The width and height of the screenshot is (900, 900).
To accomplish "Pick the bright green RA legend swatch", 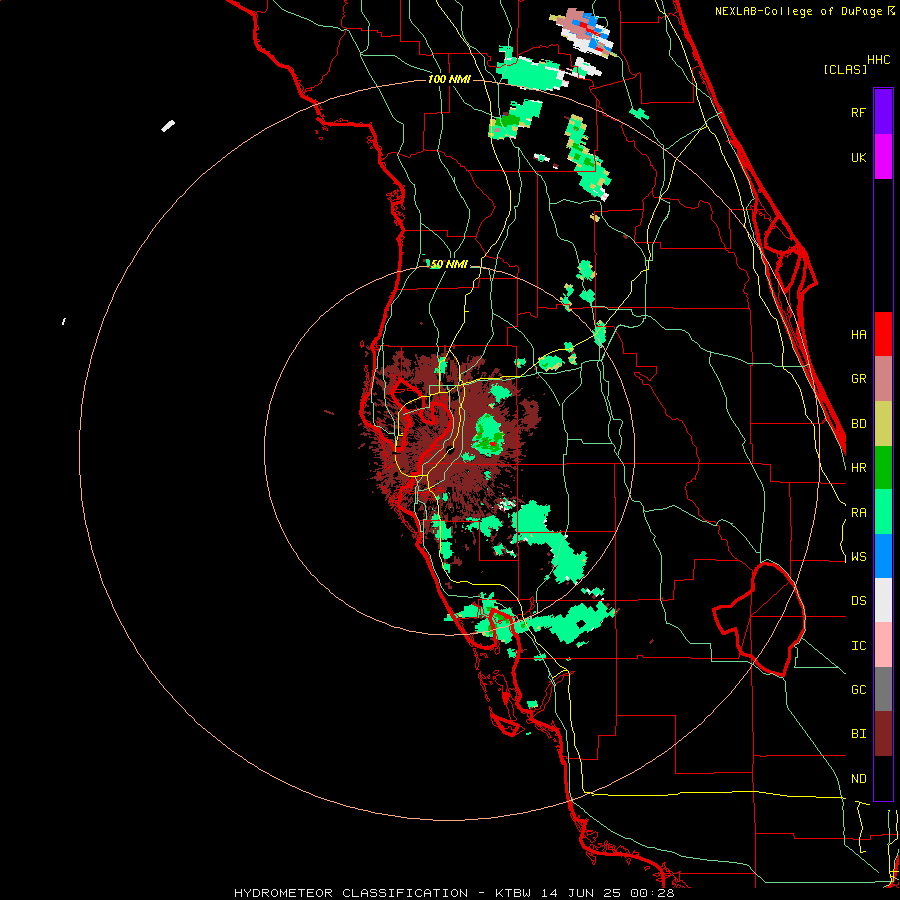I will point(883,512).
